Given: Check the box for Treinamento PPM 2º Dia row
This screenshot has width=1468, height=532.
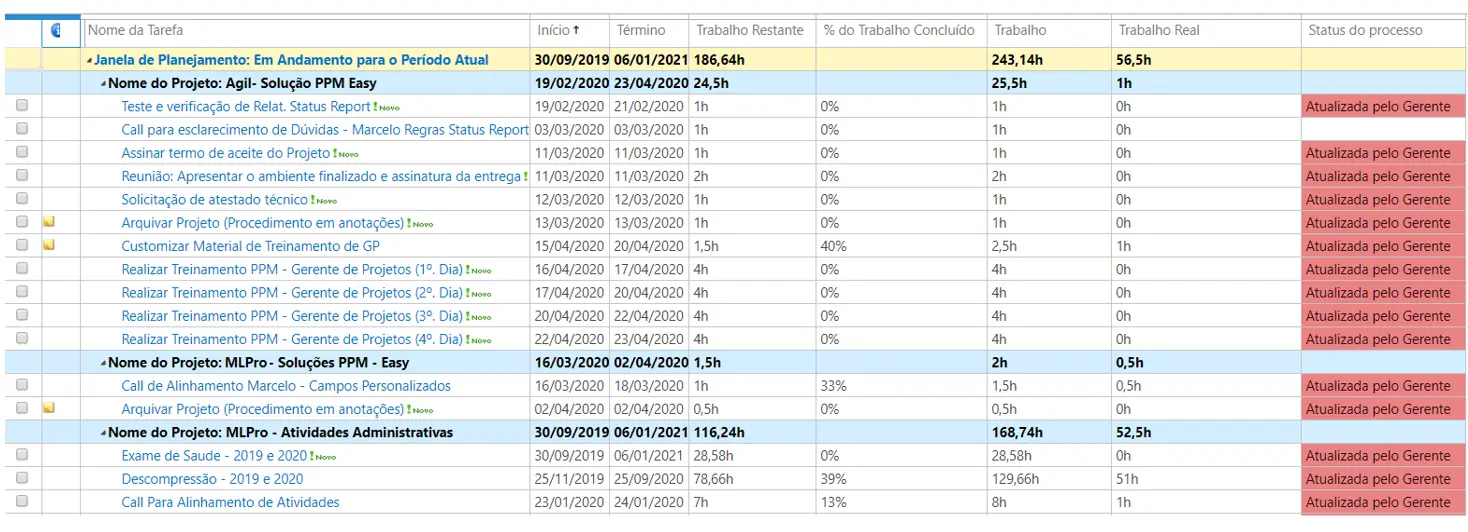Looking at the screenshot, I should tap(22, 292).
